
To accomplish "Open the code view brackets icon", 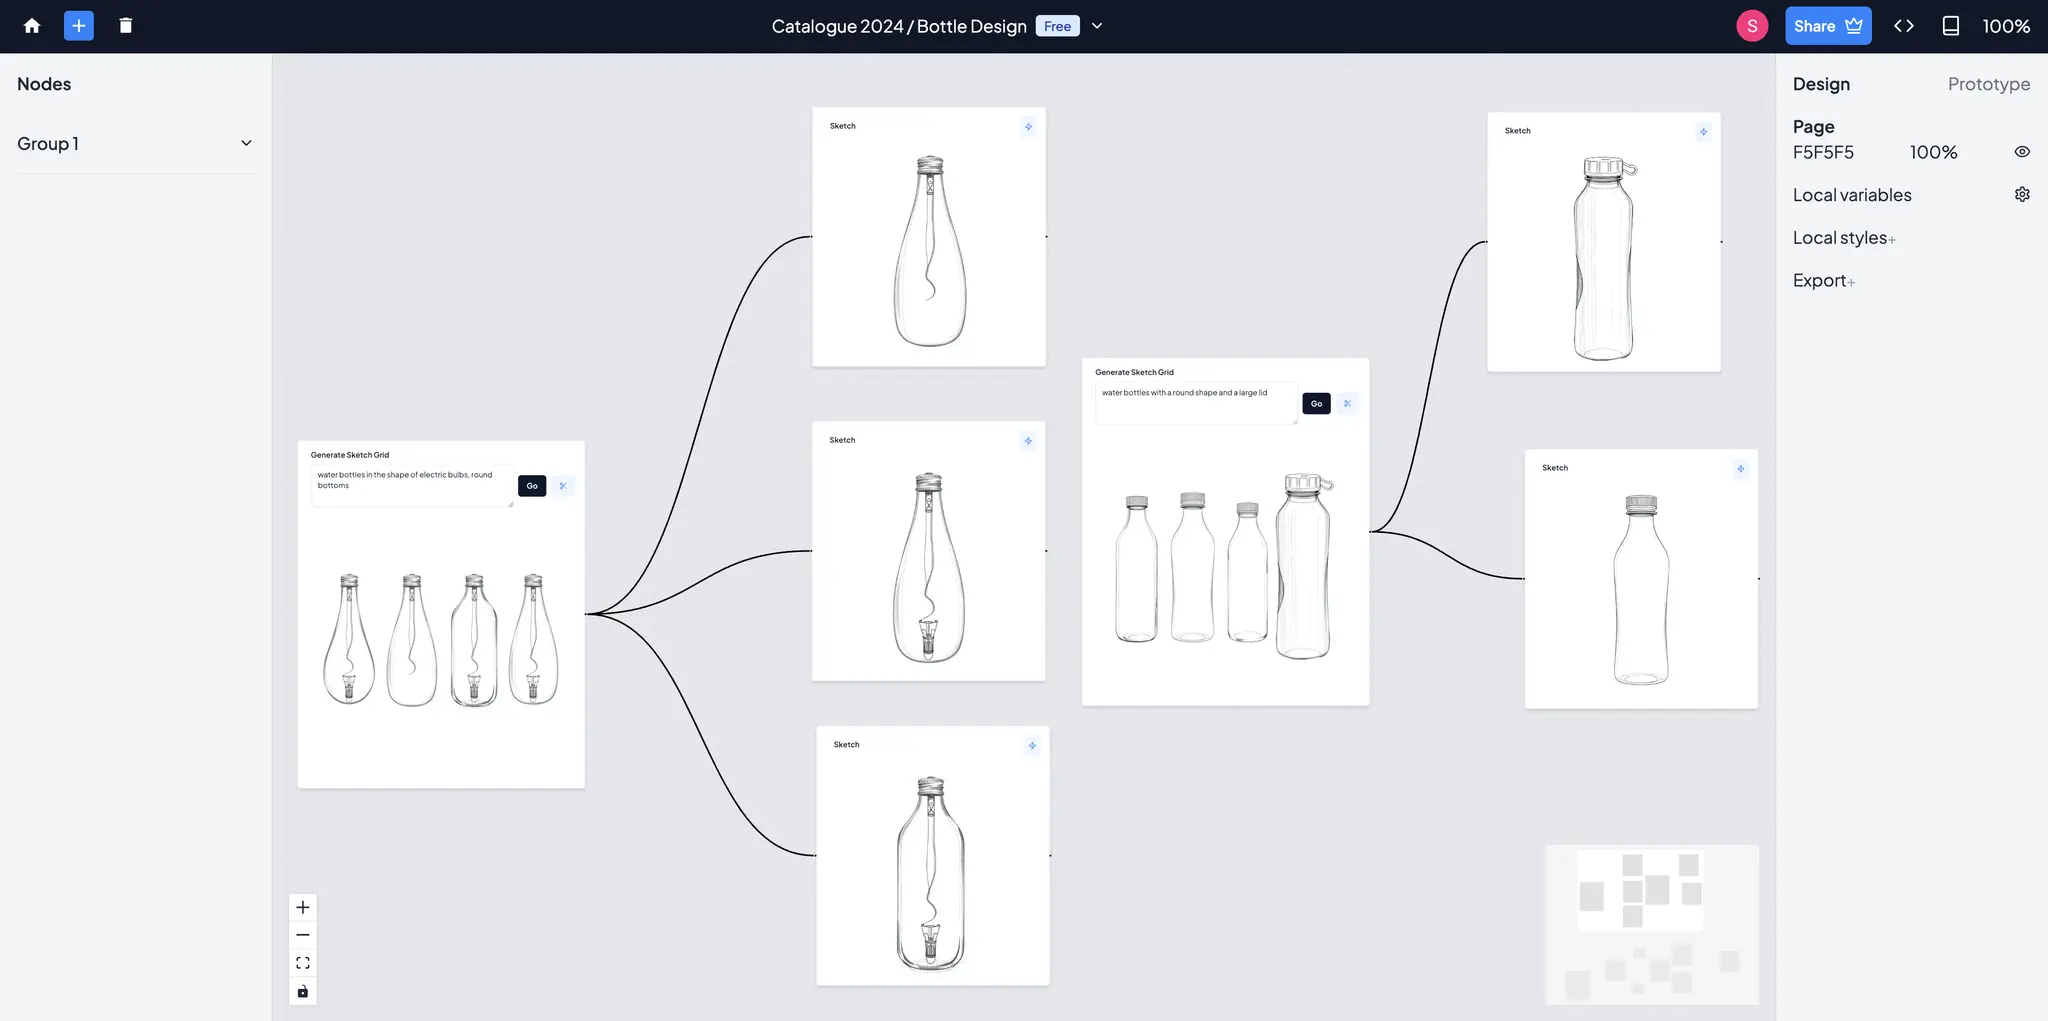I will pyautogui.click(x=1904, y=26).
